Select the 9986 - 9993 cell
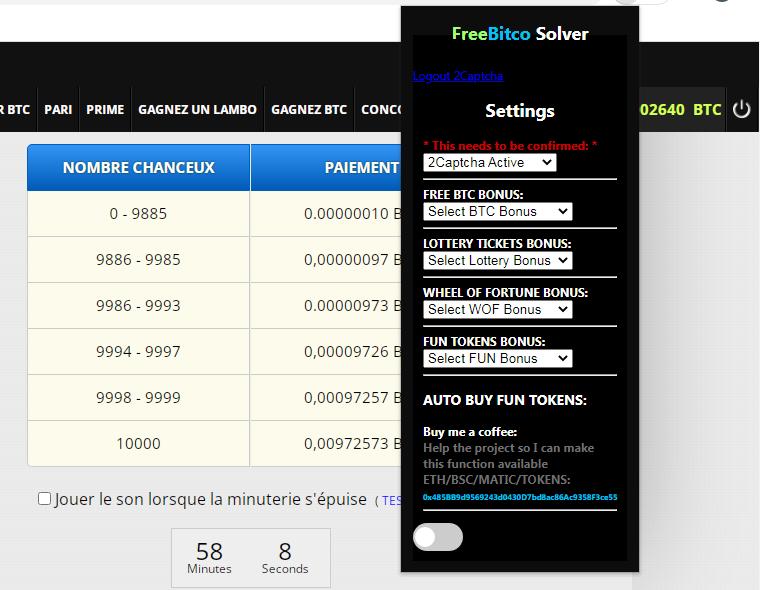 point(139,305)
